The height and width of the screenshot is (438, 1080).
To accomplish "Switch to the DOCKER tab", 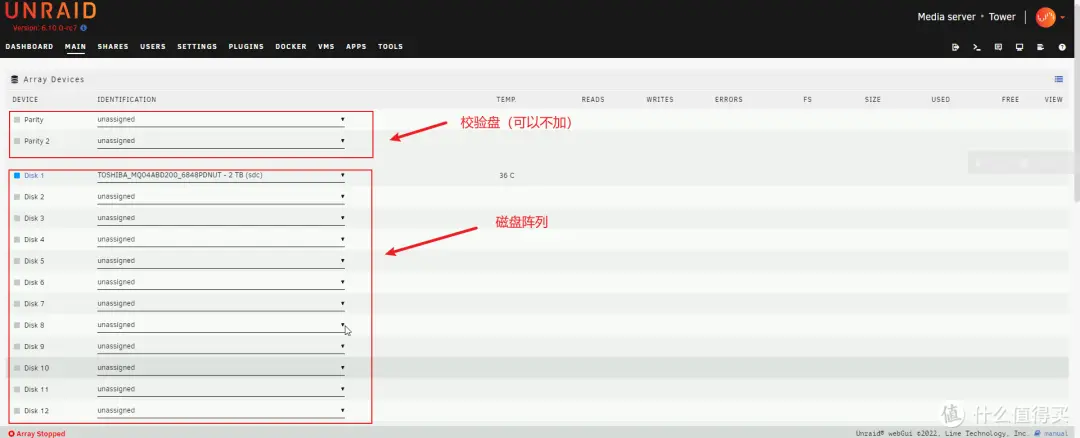I will coord(291,47).
